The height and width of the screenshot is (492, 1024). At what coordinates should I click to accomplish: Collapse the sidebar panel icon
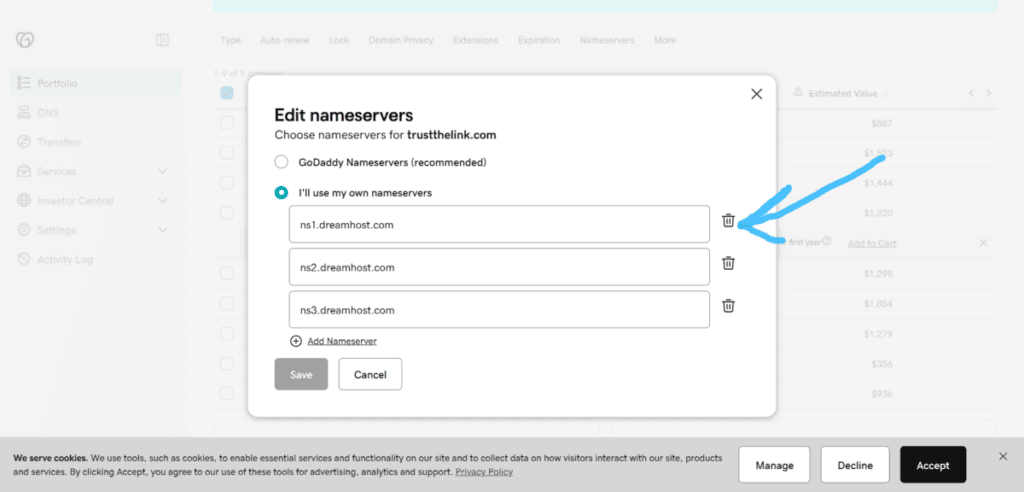pos(163,40)
